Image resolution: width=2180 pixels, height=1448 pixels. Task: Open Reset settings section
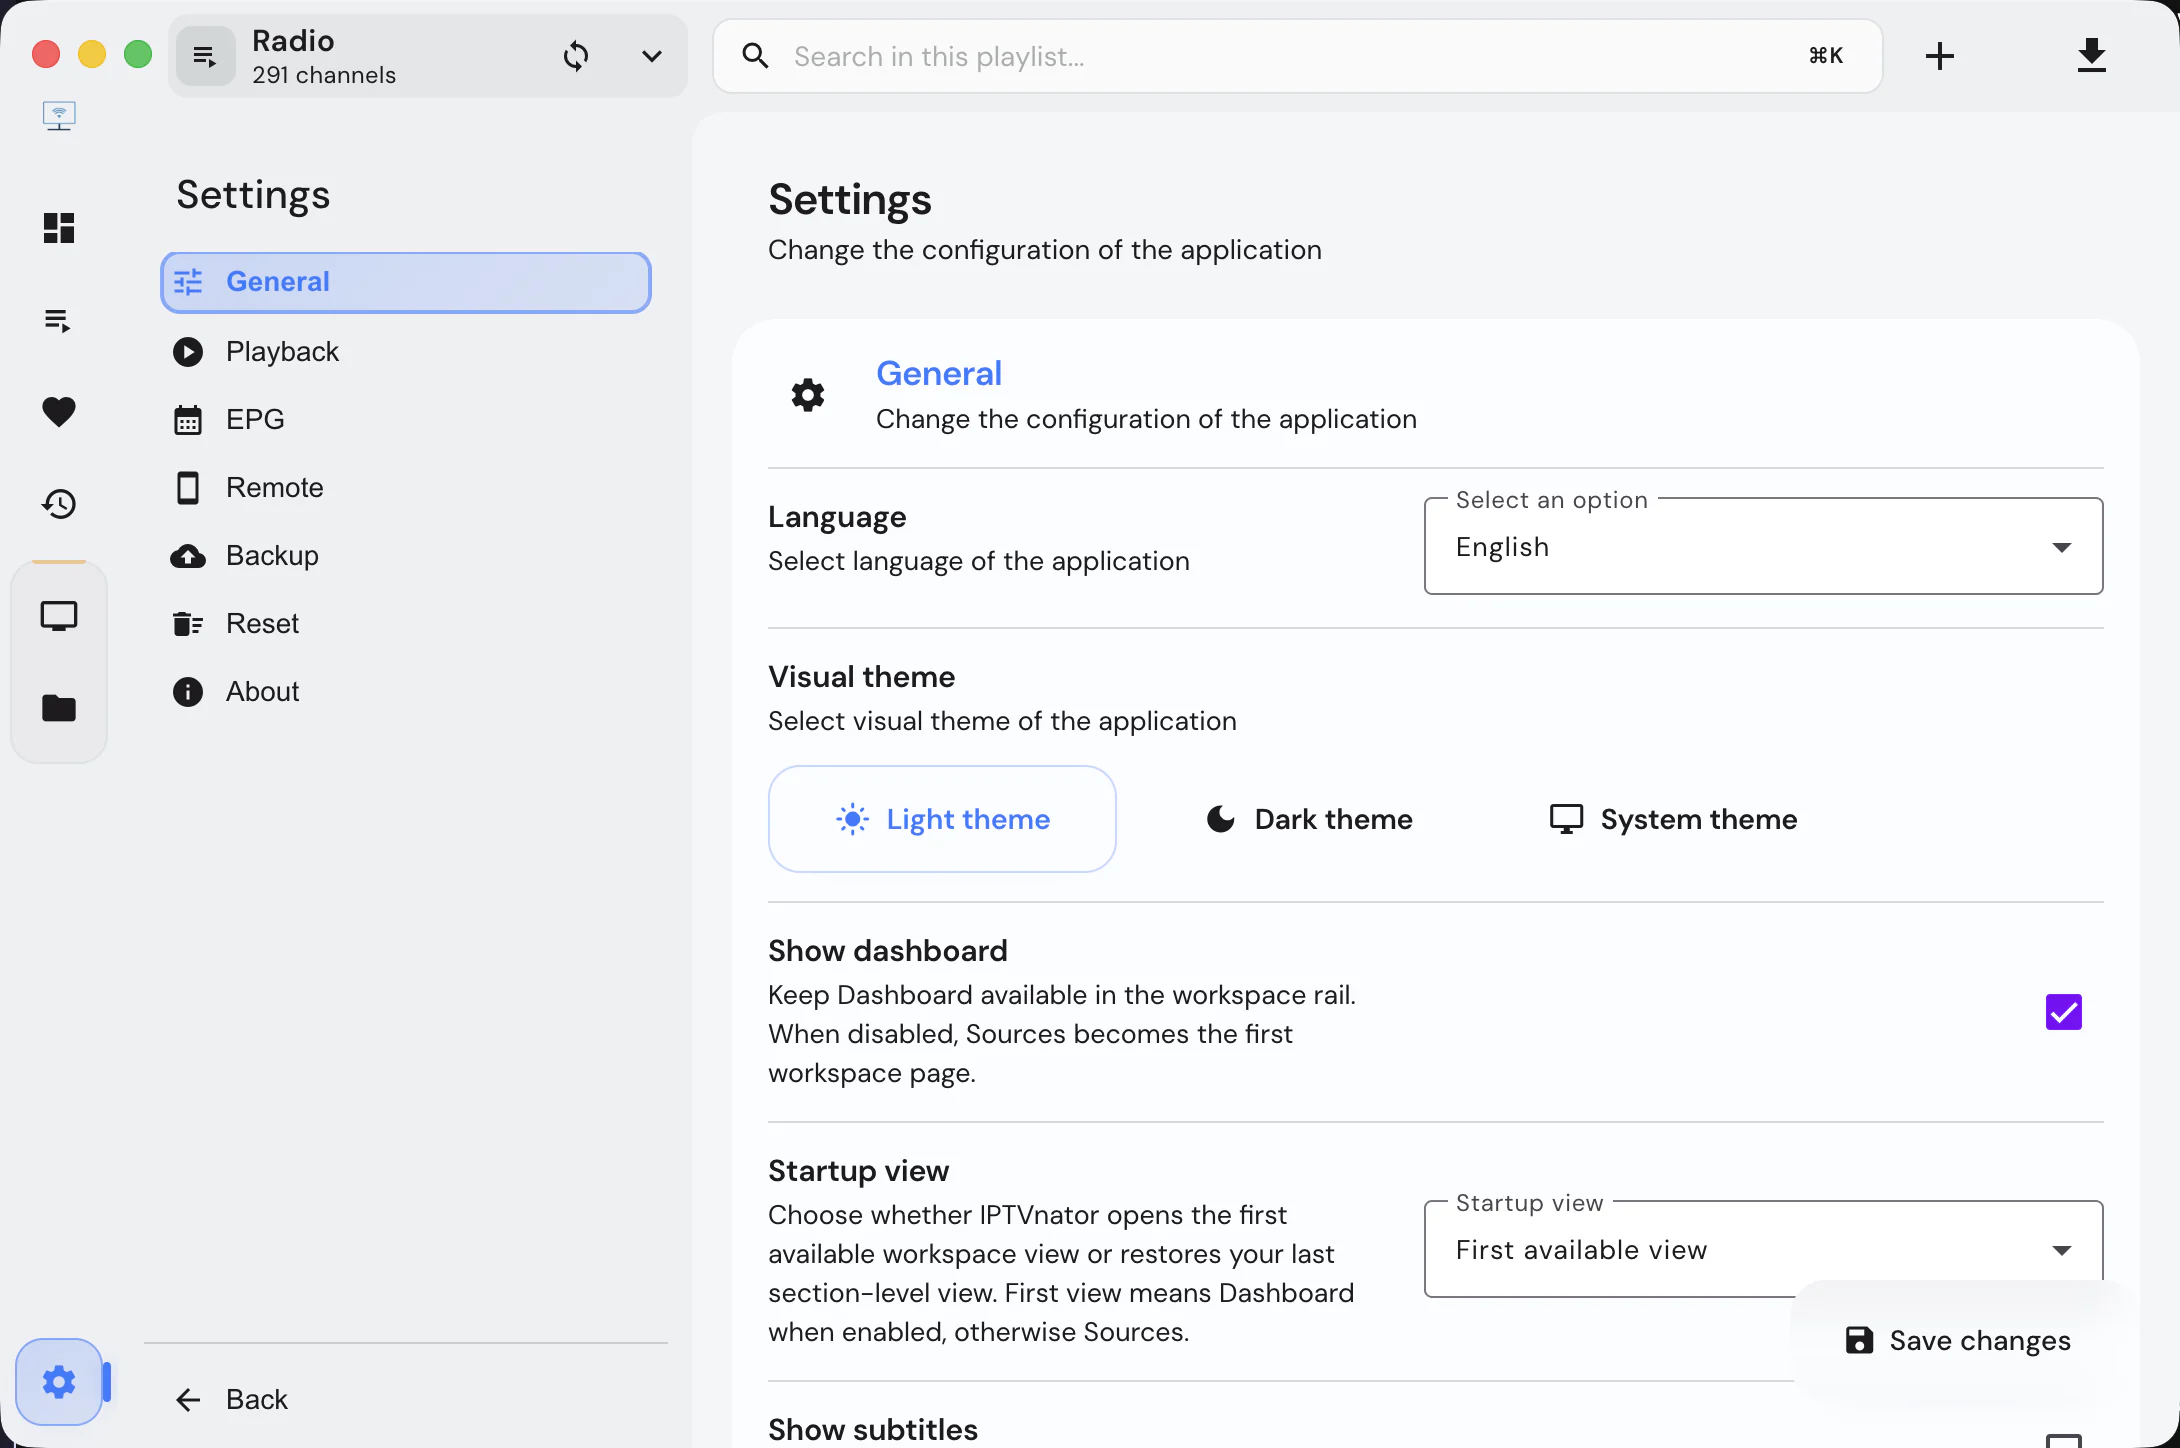point(406,624)
